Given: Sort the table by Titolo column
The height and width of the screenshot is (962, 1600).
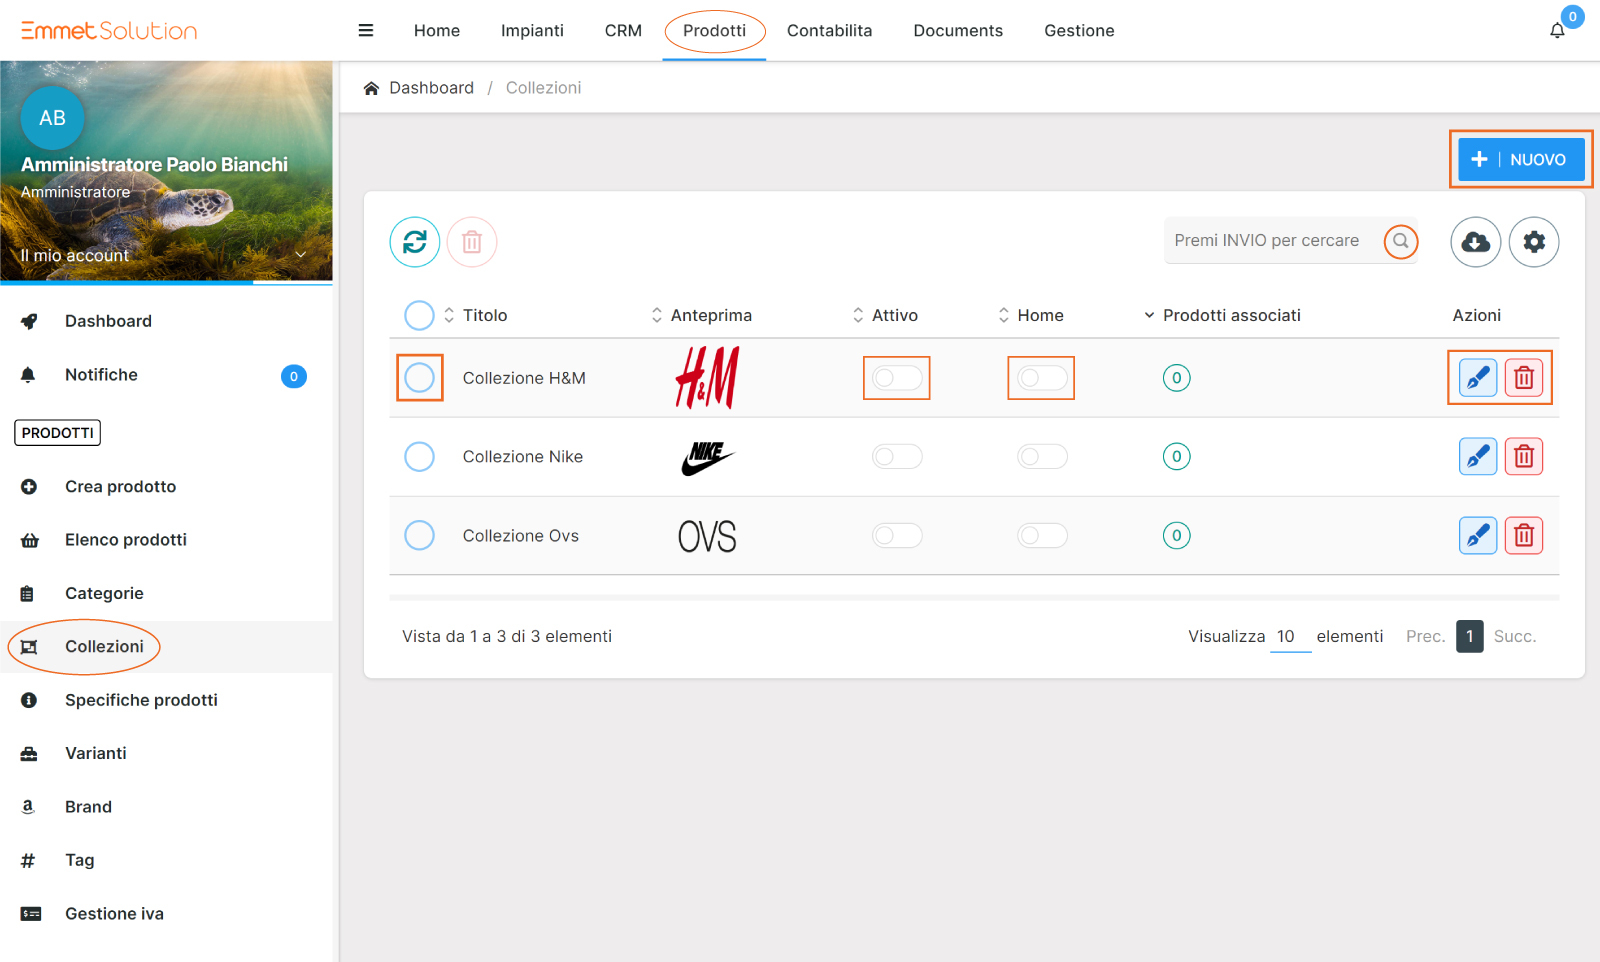Looking at the screenshot, I should point(485,316).
